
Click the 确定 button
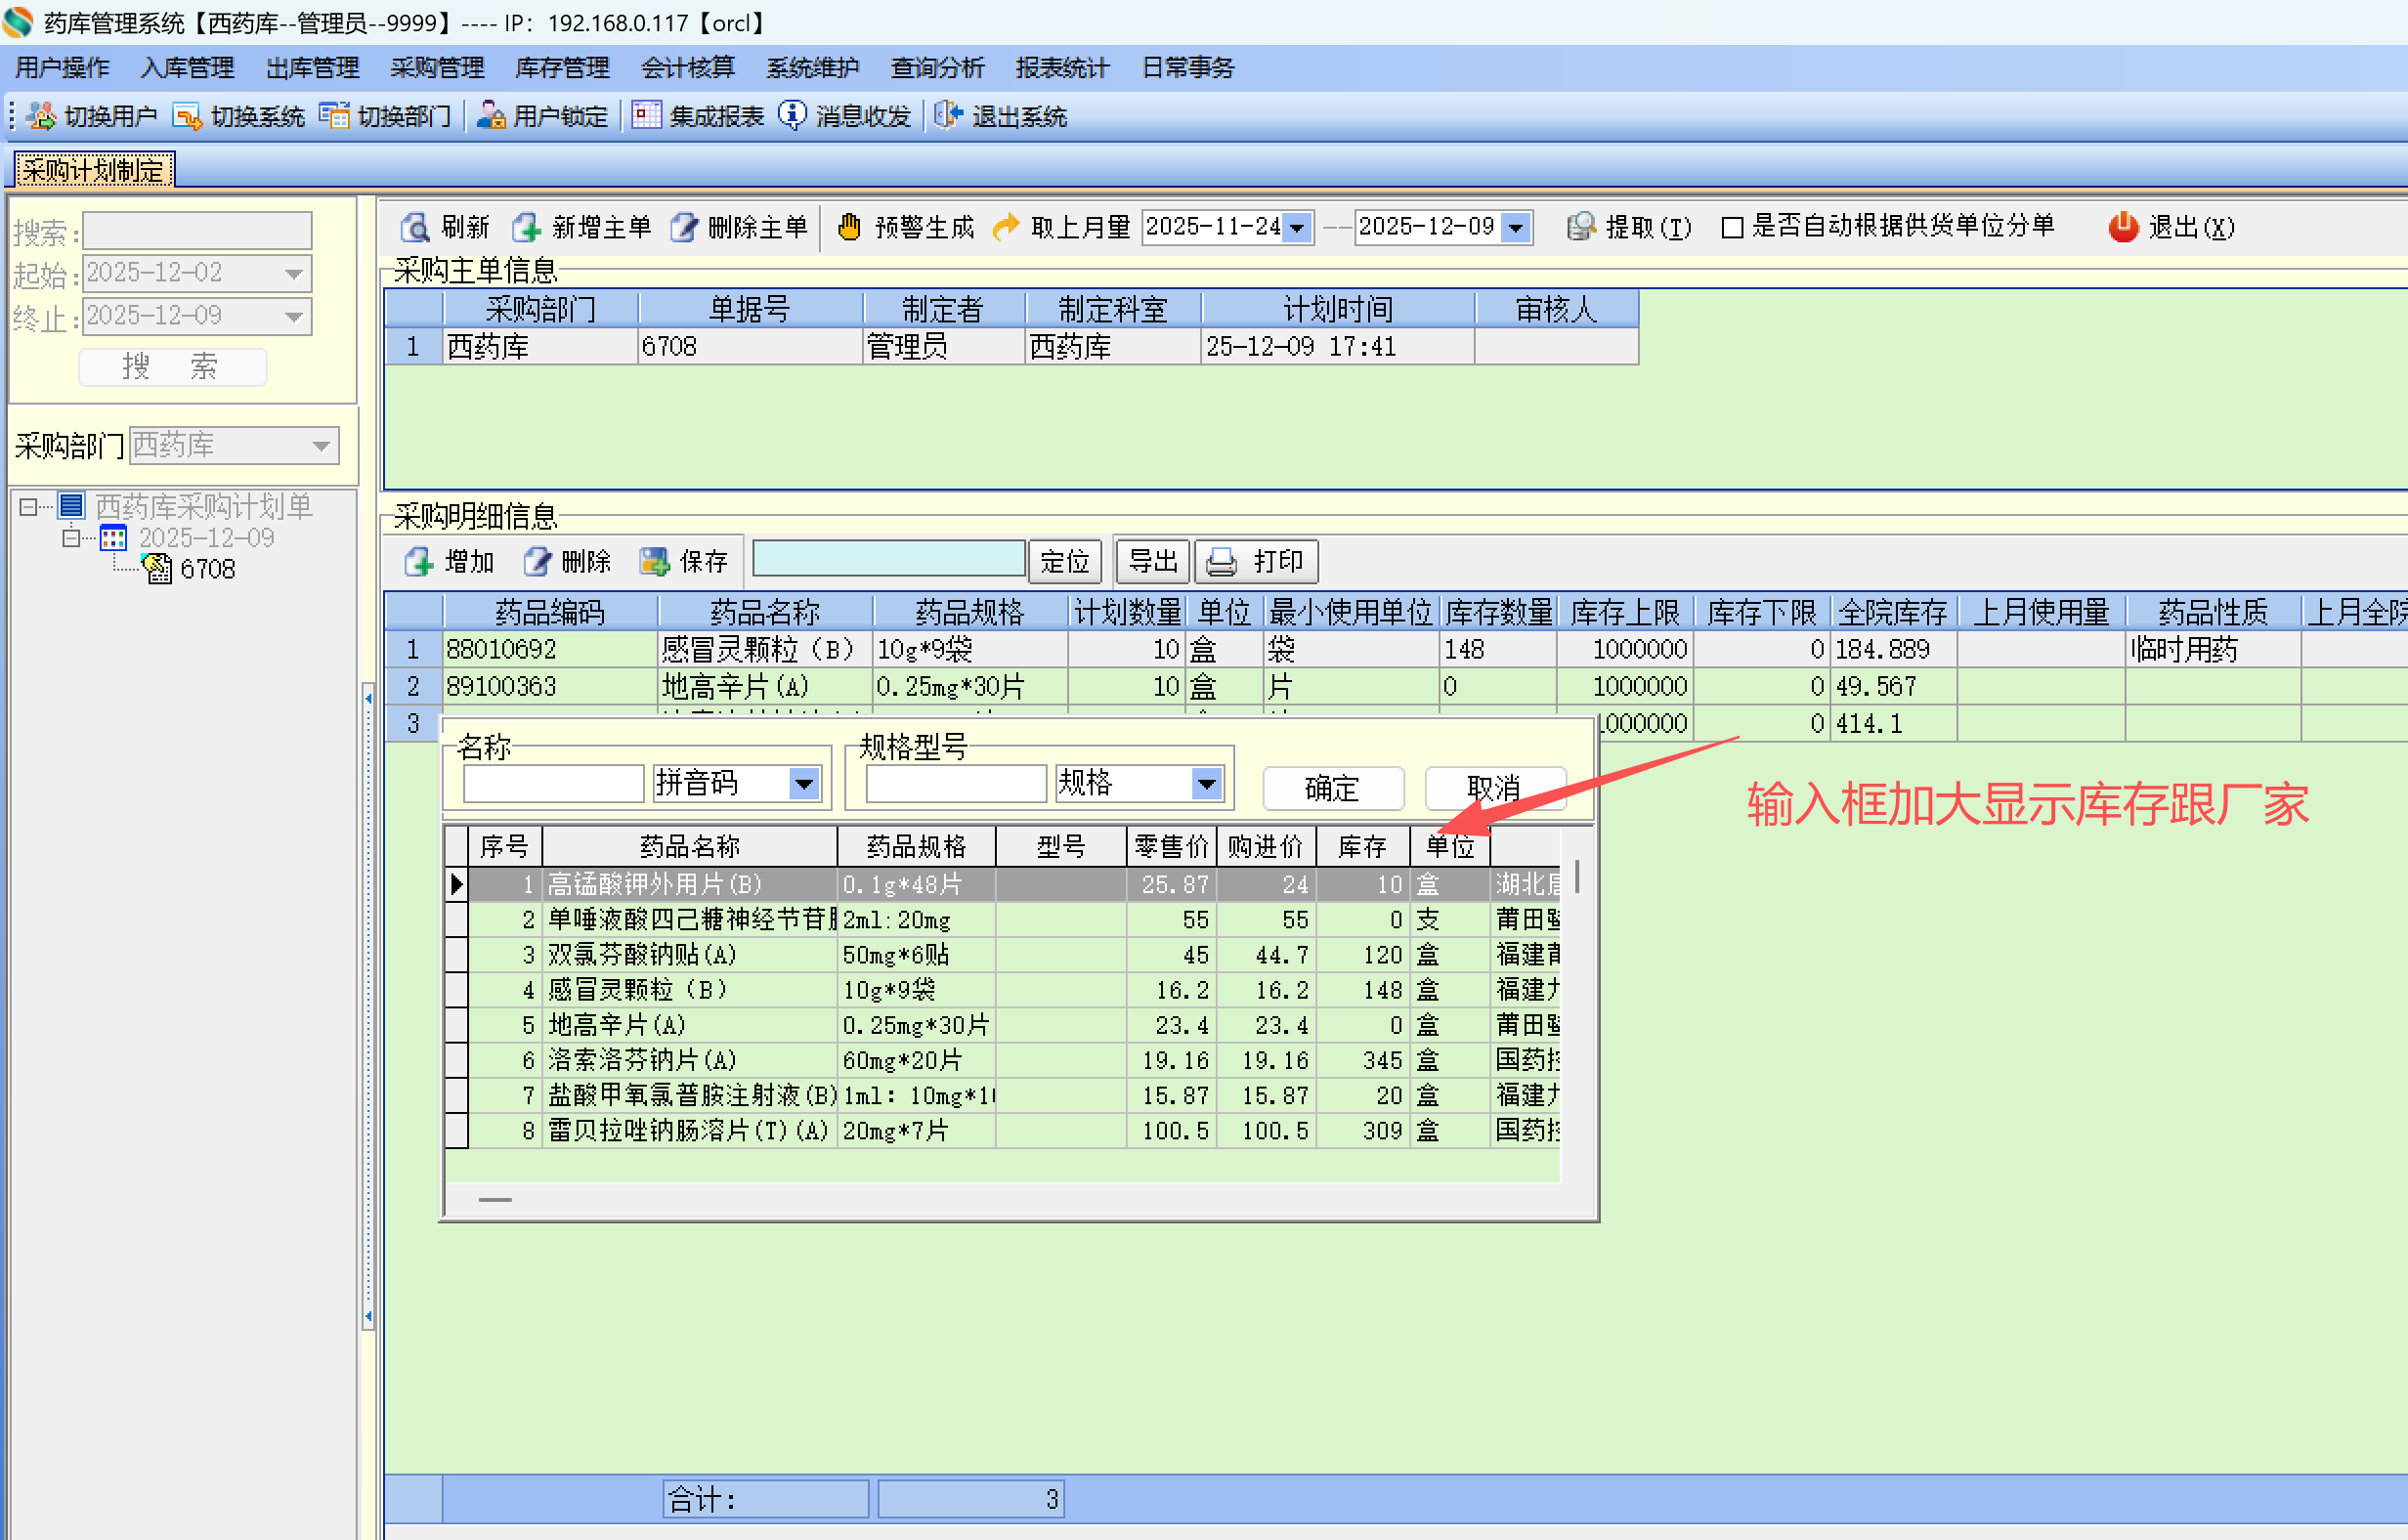tap(1332, 788)
